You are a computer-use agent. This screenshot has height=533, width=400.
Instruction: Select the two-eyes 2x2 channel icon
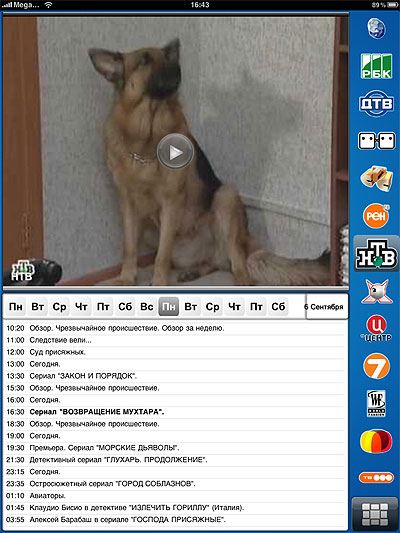pyautogui.click(x=376, y=141)
